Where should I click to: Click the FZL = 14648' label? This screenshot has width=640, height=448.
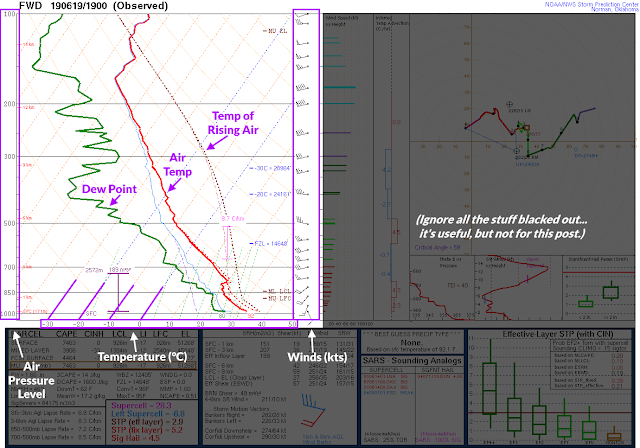click(x=269, y=244)
